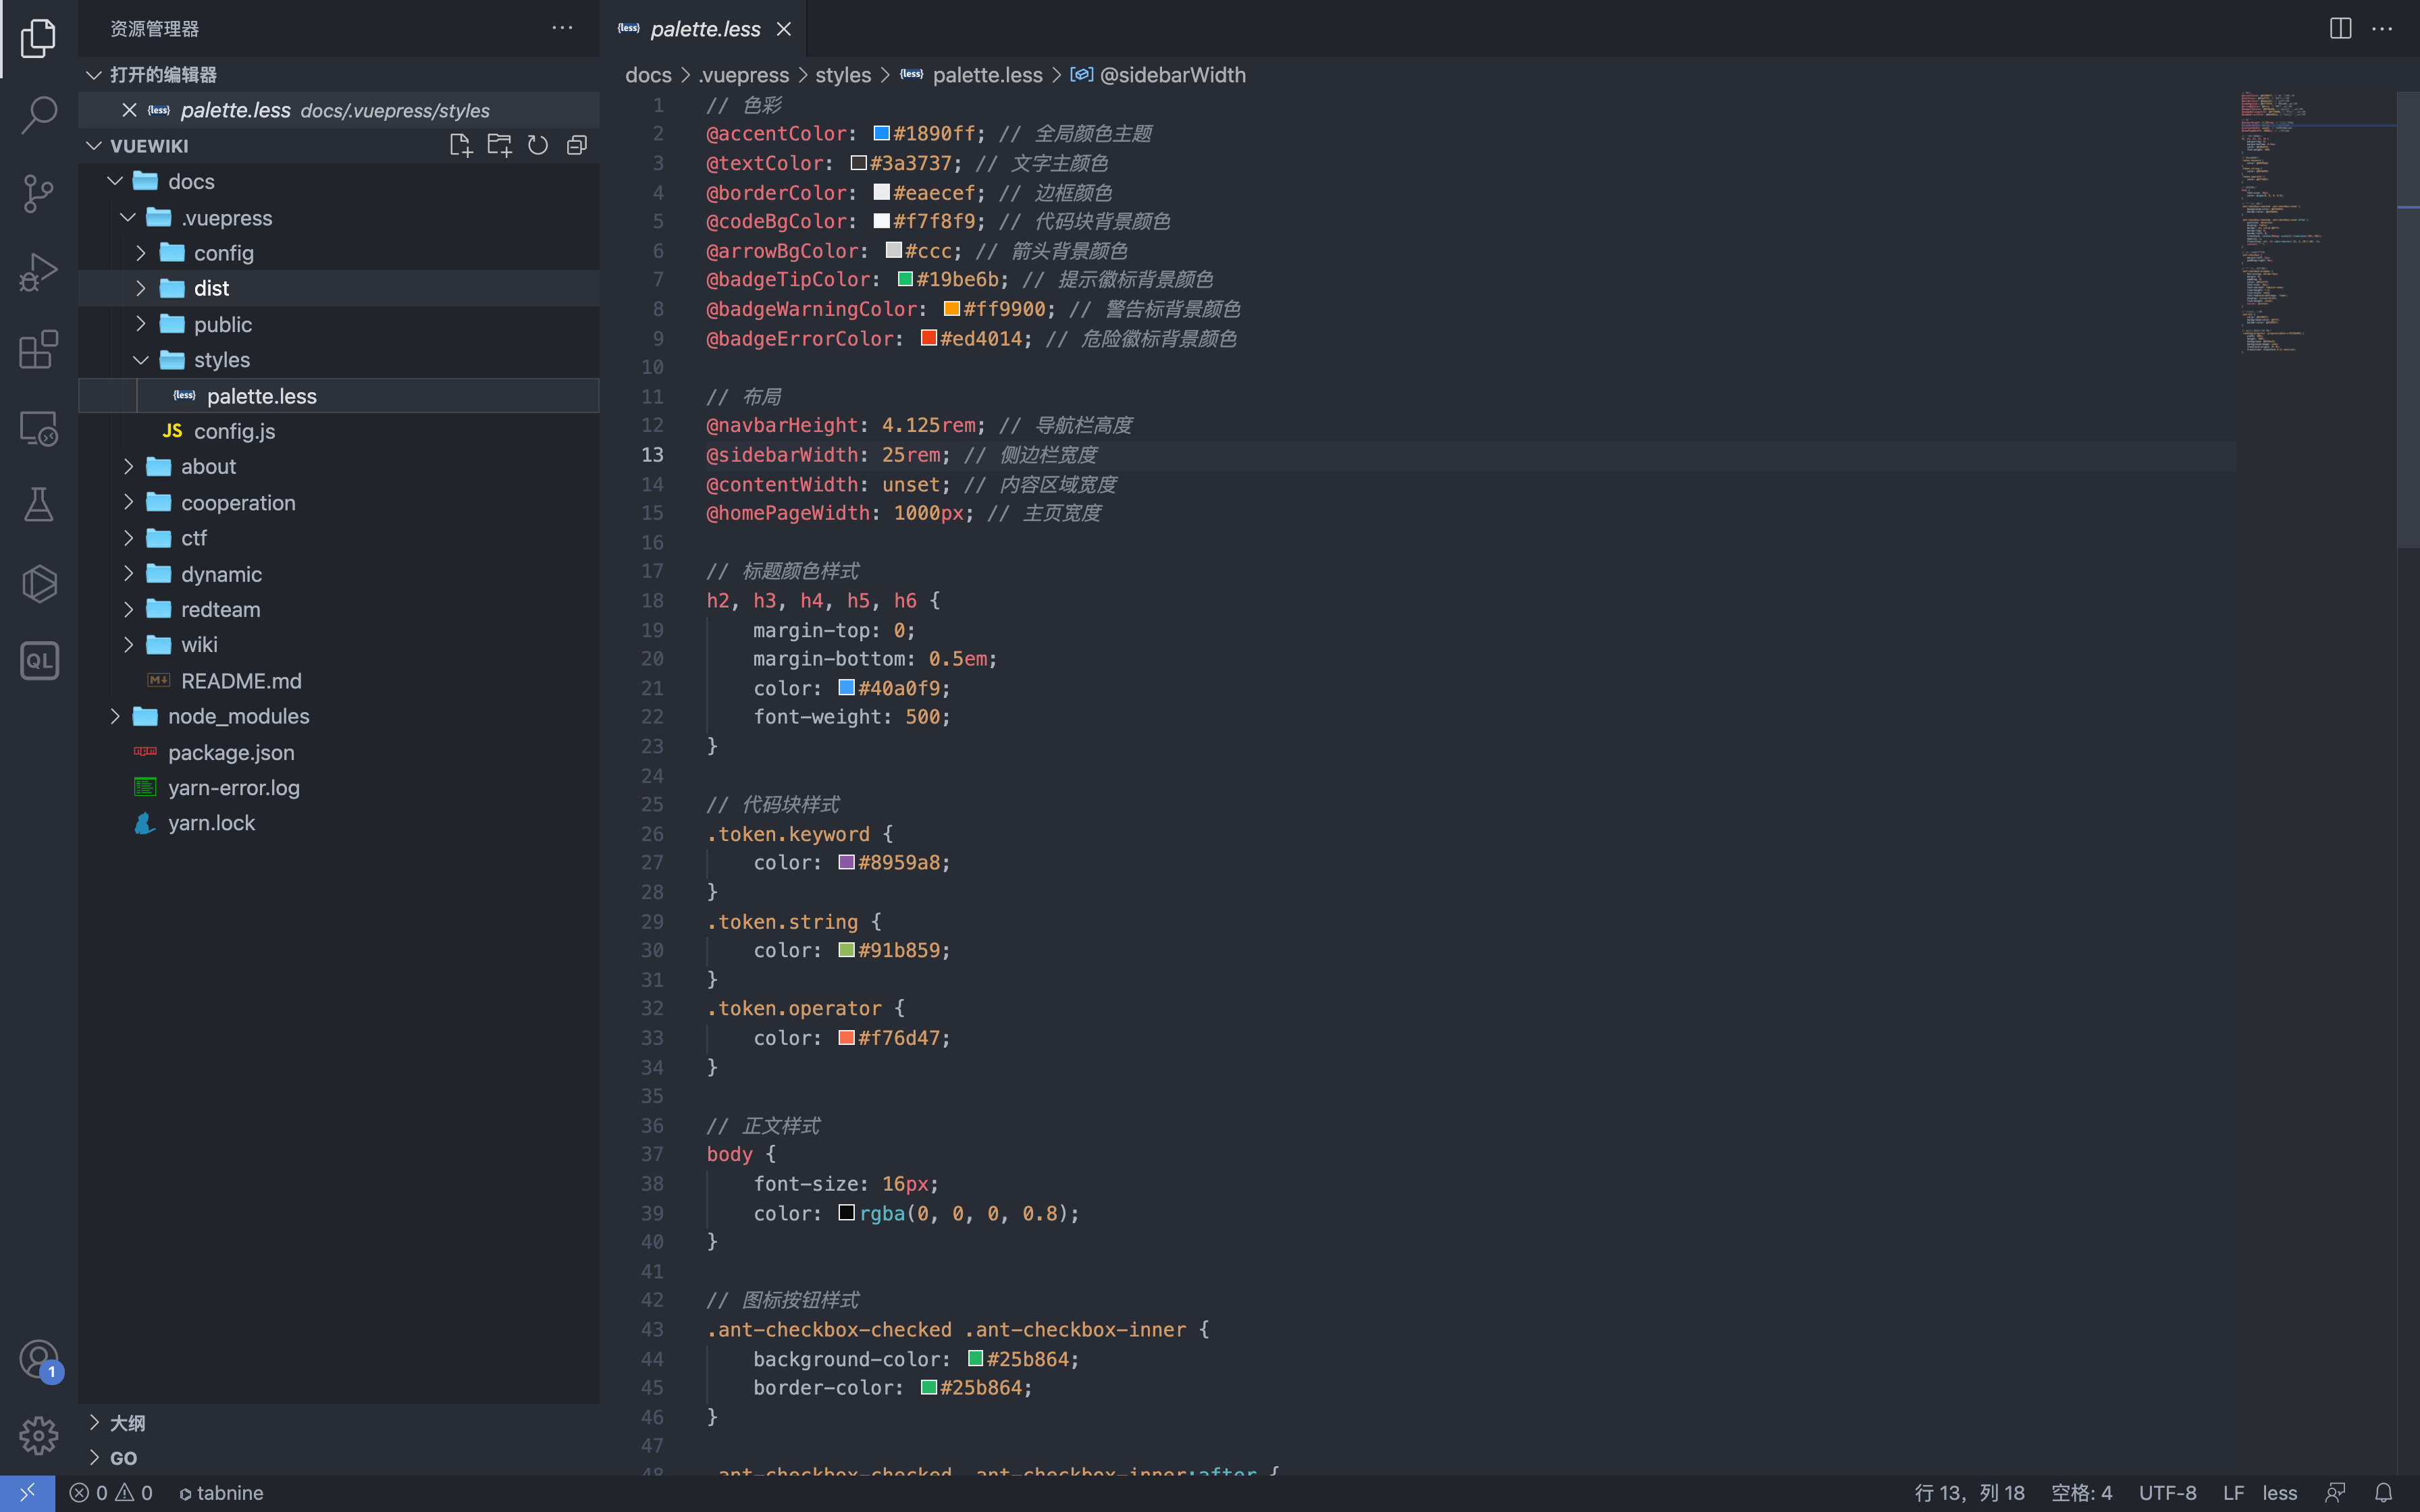
Task: Open the Extensions view
Action: pos(38,350)
